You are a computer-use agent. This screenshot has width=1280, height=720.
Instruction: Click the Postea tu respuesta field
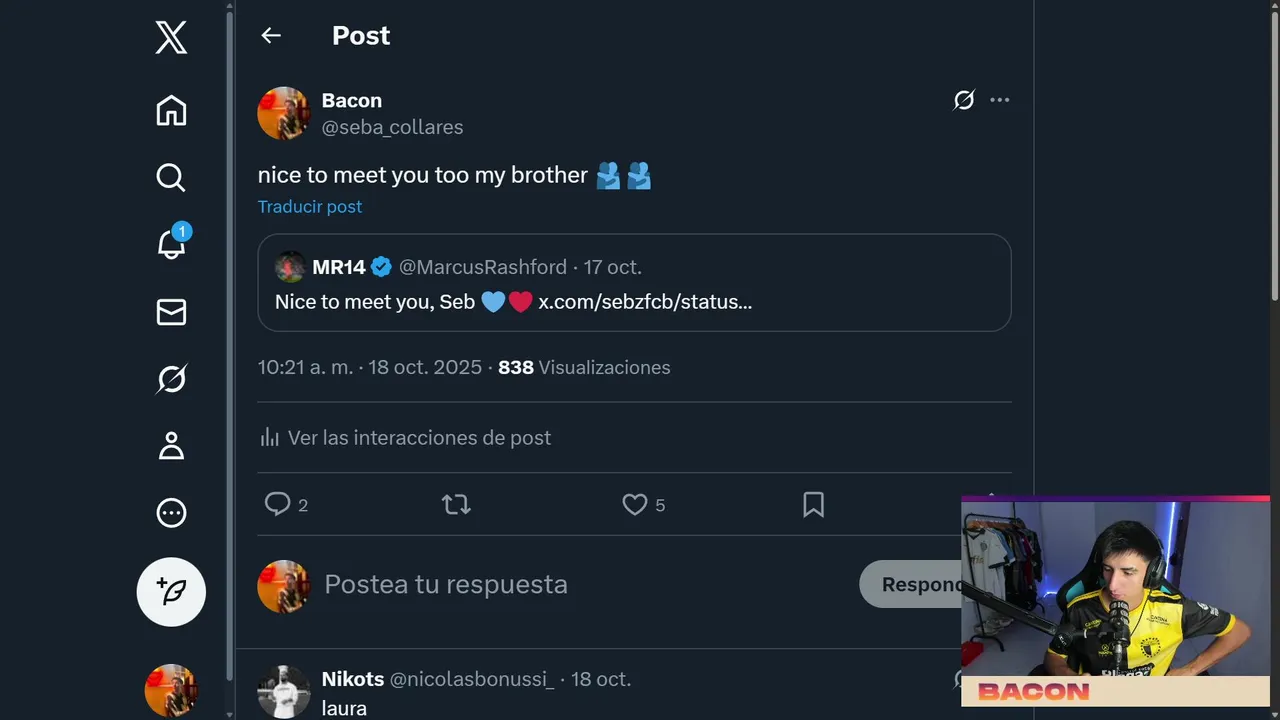(x=446, y=584)
